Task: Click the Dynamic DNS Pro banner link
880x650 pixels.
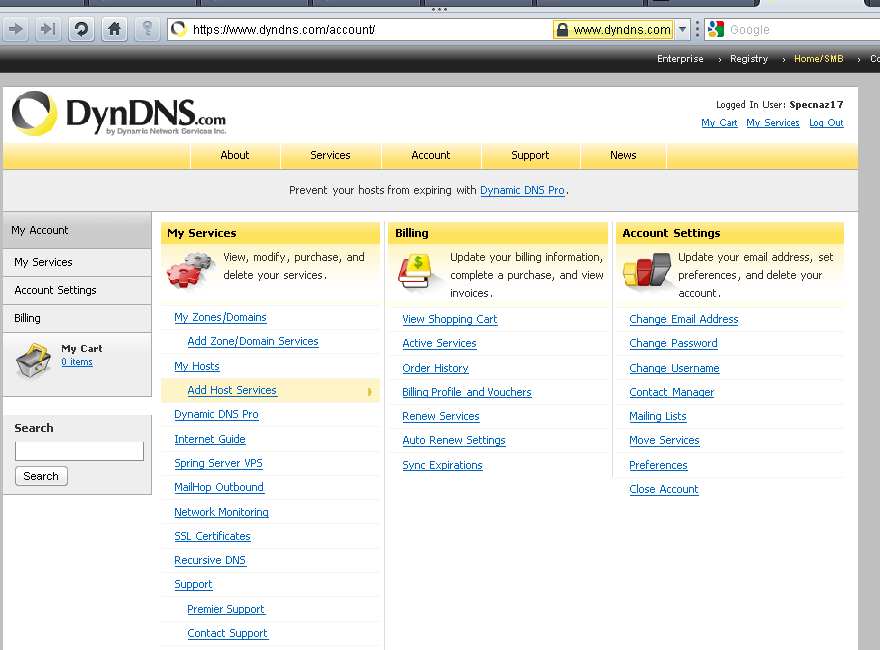Action: pos(522,190)
